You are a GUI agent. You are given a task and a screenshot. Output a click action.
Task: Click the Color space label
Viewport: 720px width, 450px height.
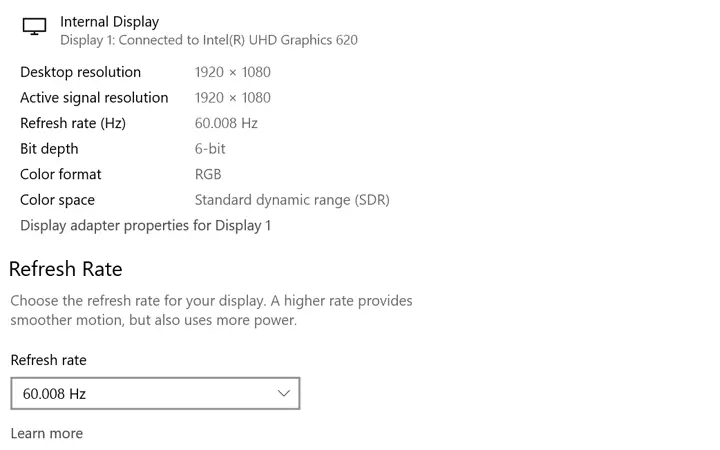[57, 200]
